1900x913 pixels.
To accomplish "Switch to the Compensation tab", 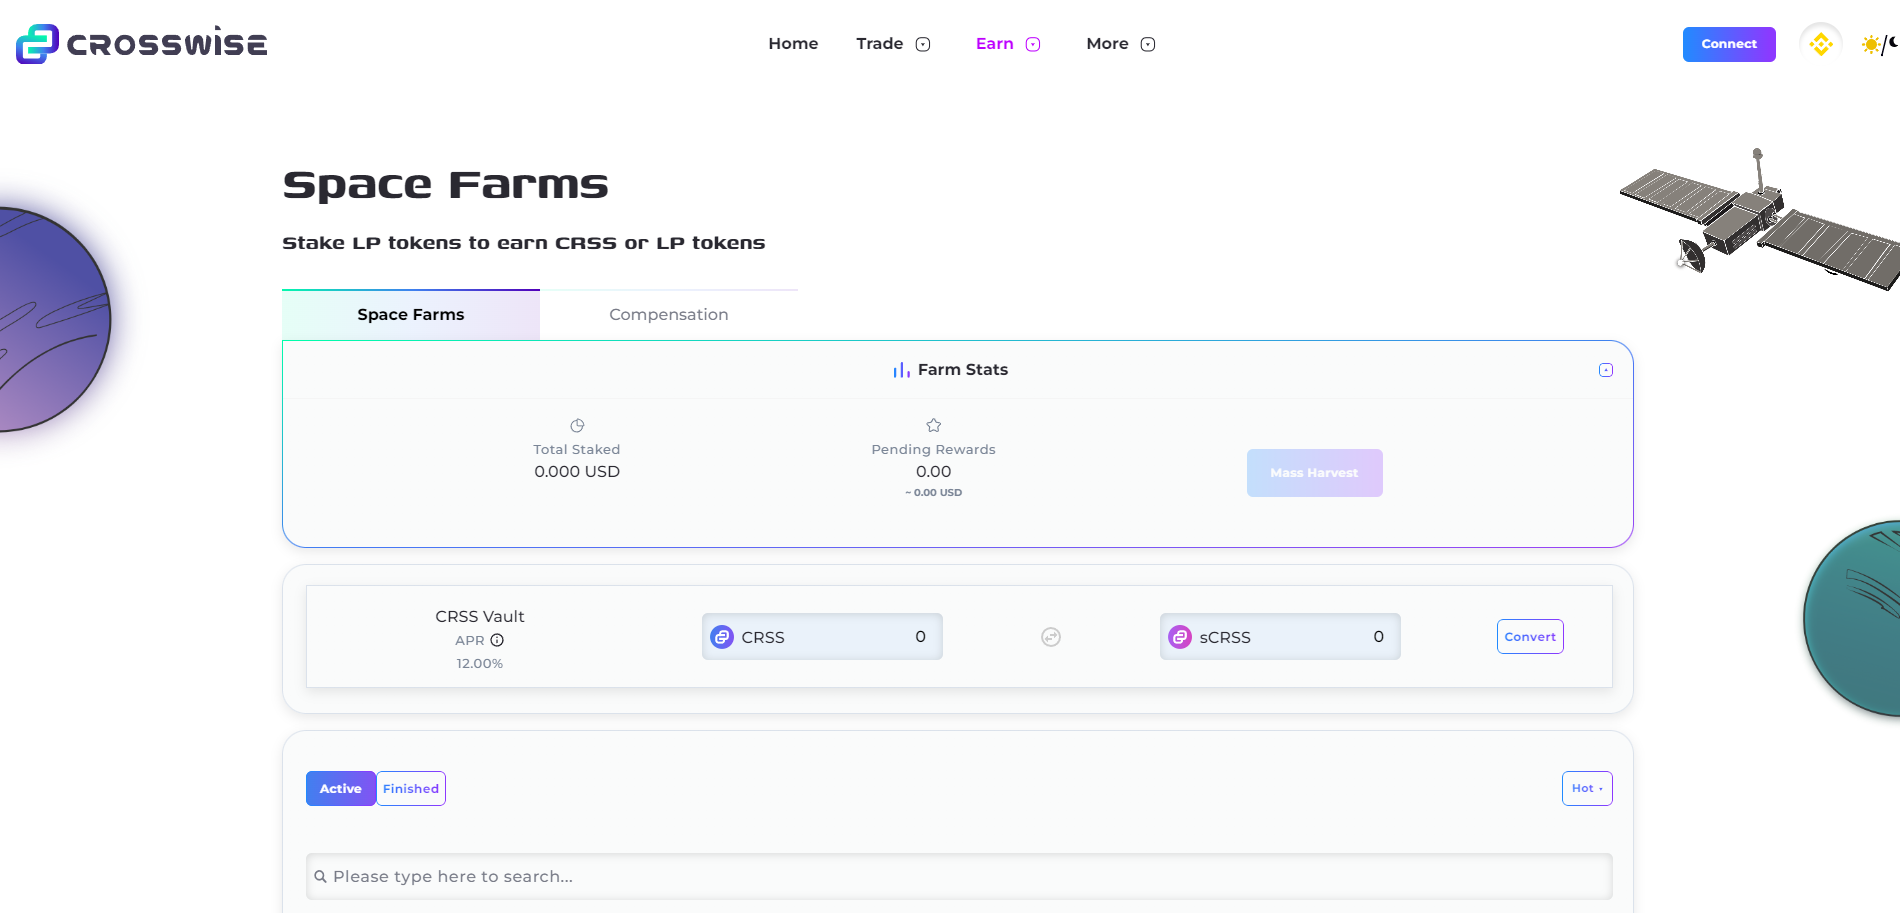I will tap(668, 315).
